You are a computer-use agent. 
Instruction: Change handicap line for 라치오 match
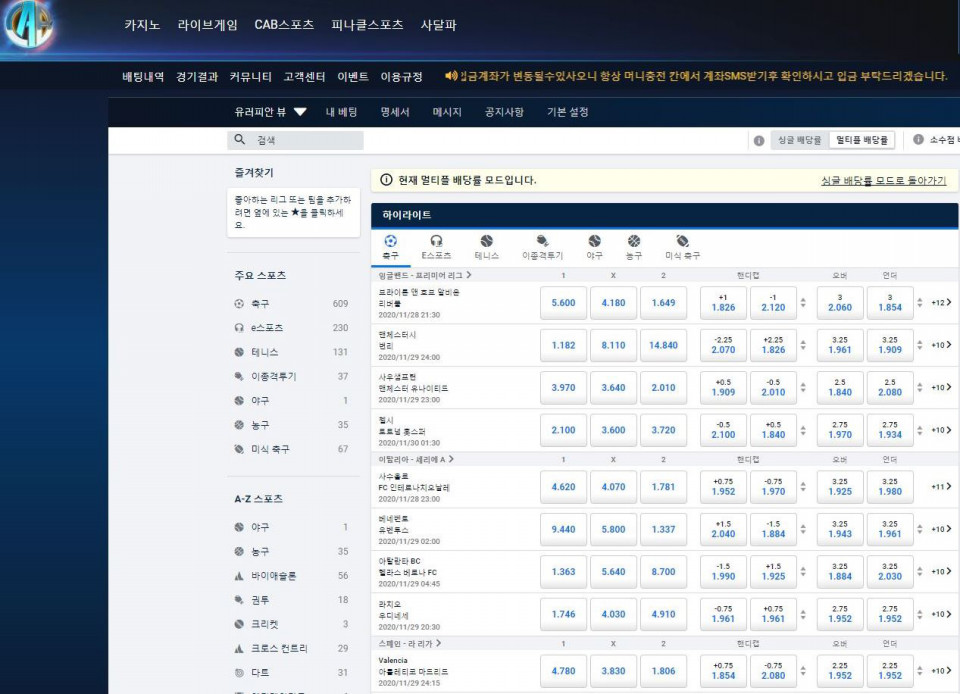(803, 614)
